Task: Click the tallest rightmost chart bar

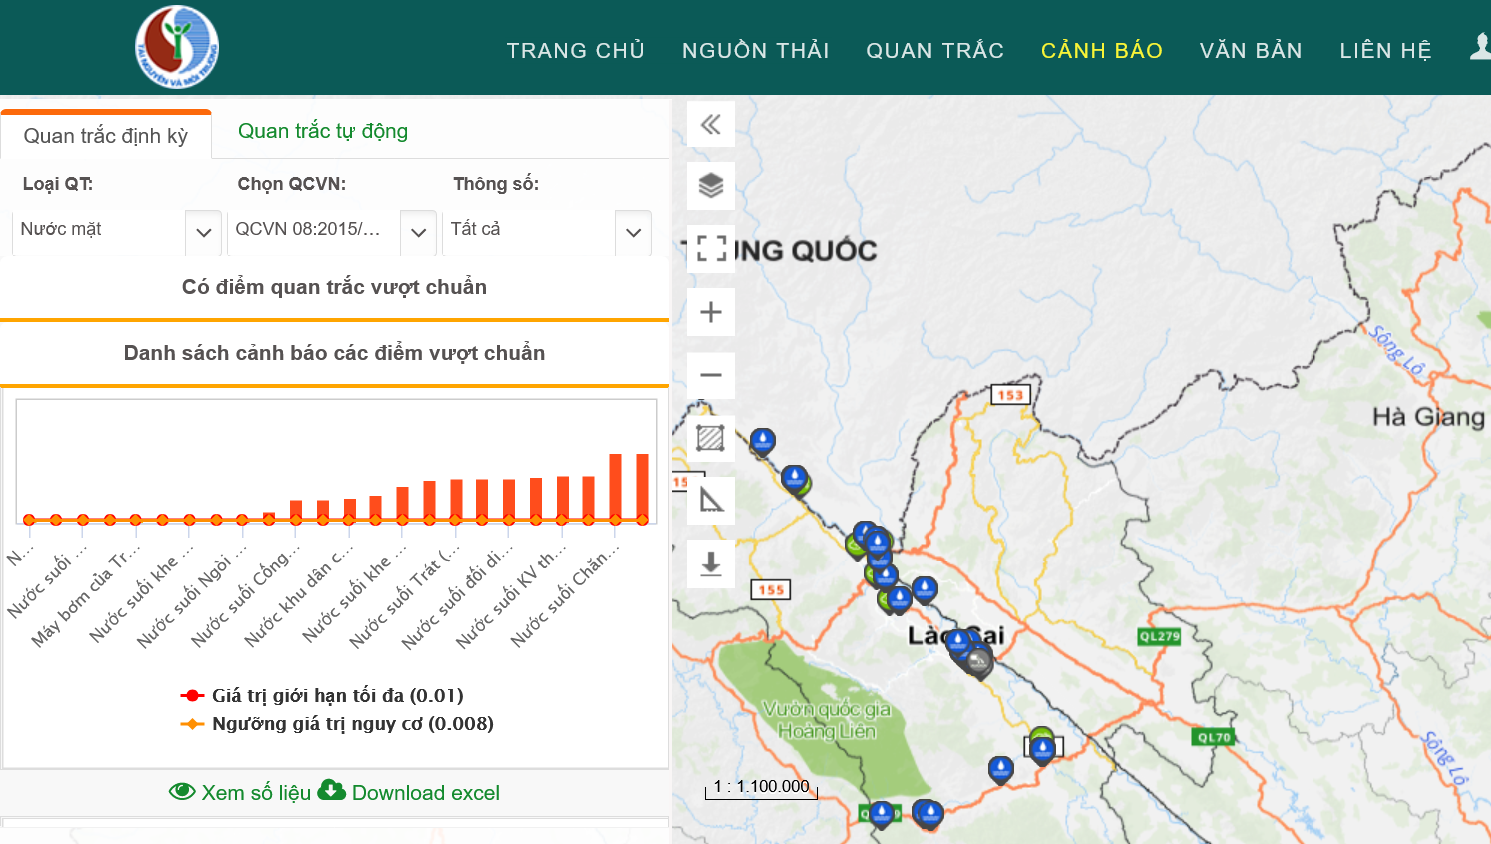Action: (642, 488)
